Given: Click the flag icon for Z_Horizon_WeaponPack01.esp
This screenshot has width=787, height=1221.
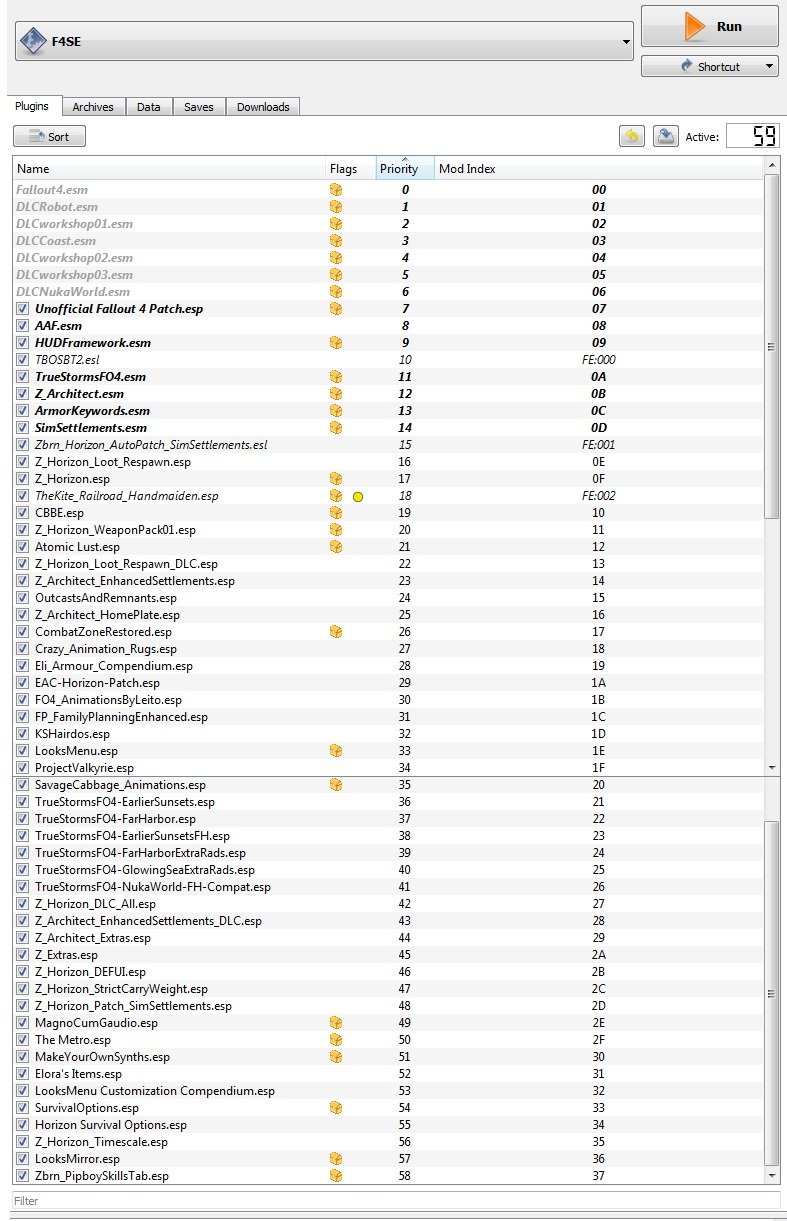Looking at the screenshot, I should tap(336, 530).
